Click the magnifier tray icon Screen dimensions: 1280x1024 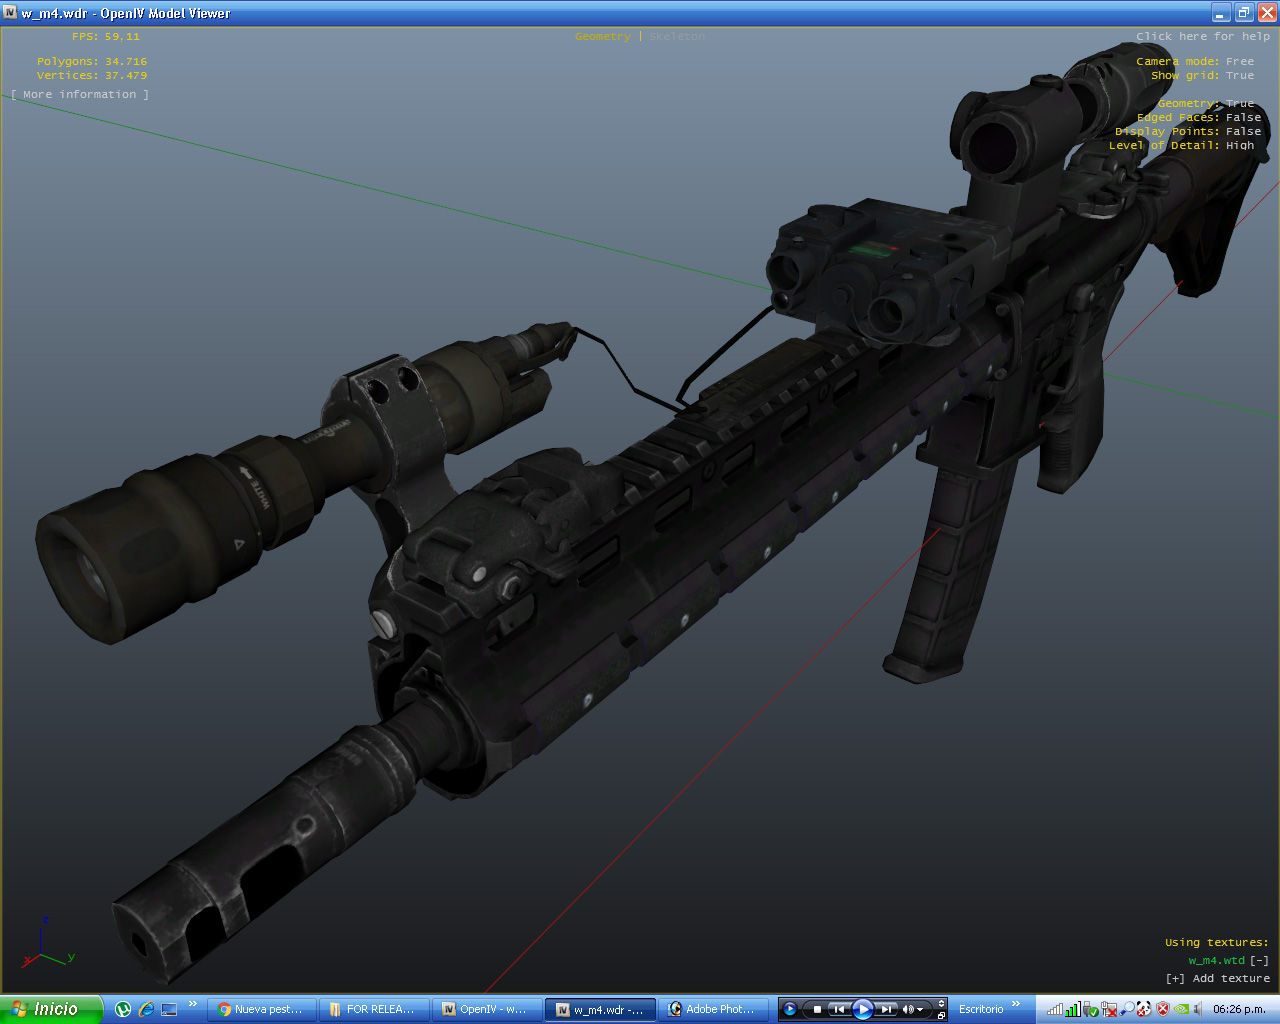(x=1126, y=1010)
